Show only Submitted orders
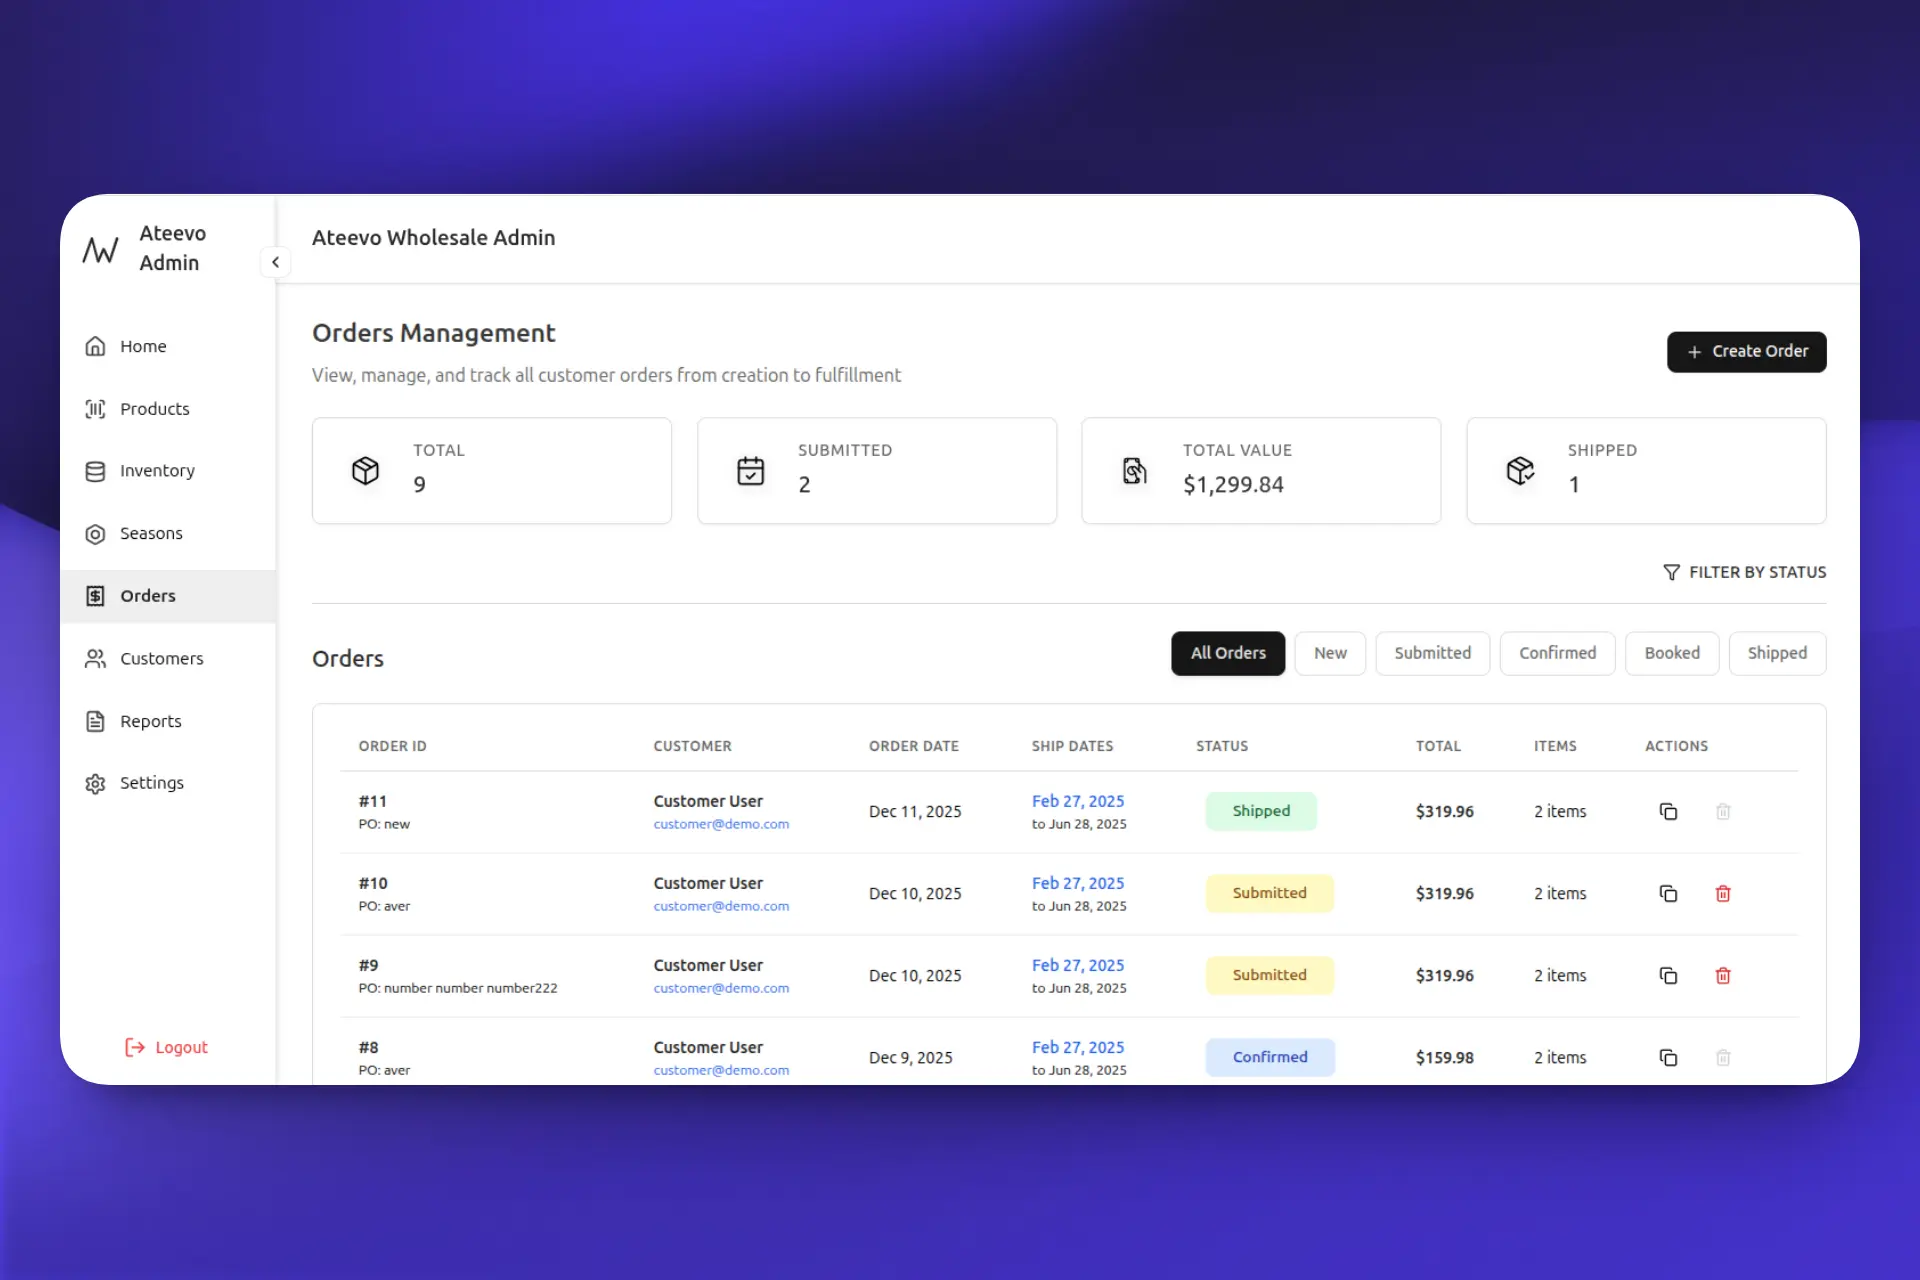Image resolution: width=1920 pixels, height=1280 pixels. click(x=1432, y=653)
